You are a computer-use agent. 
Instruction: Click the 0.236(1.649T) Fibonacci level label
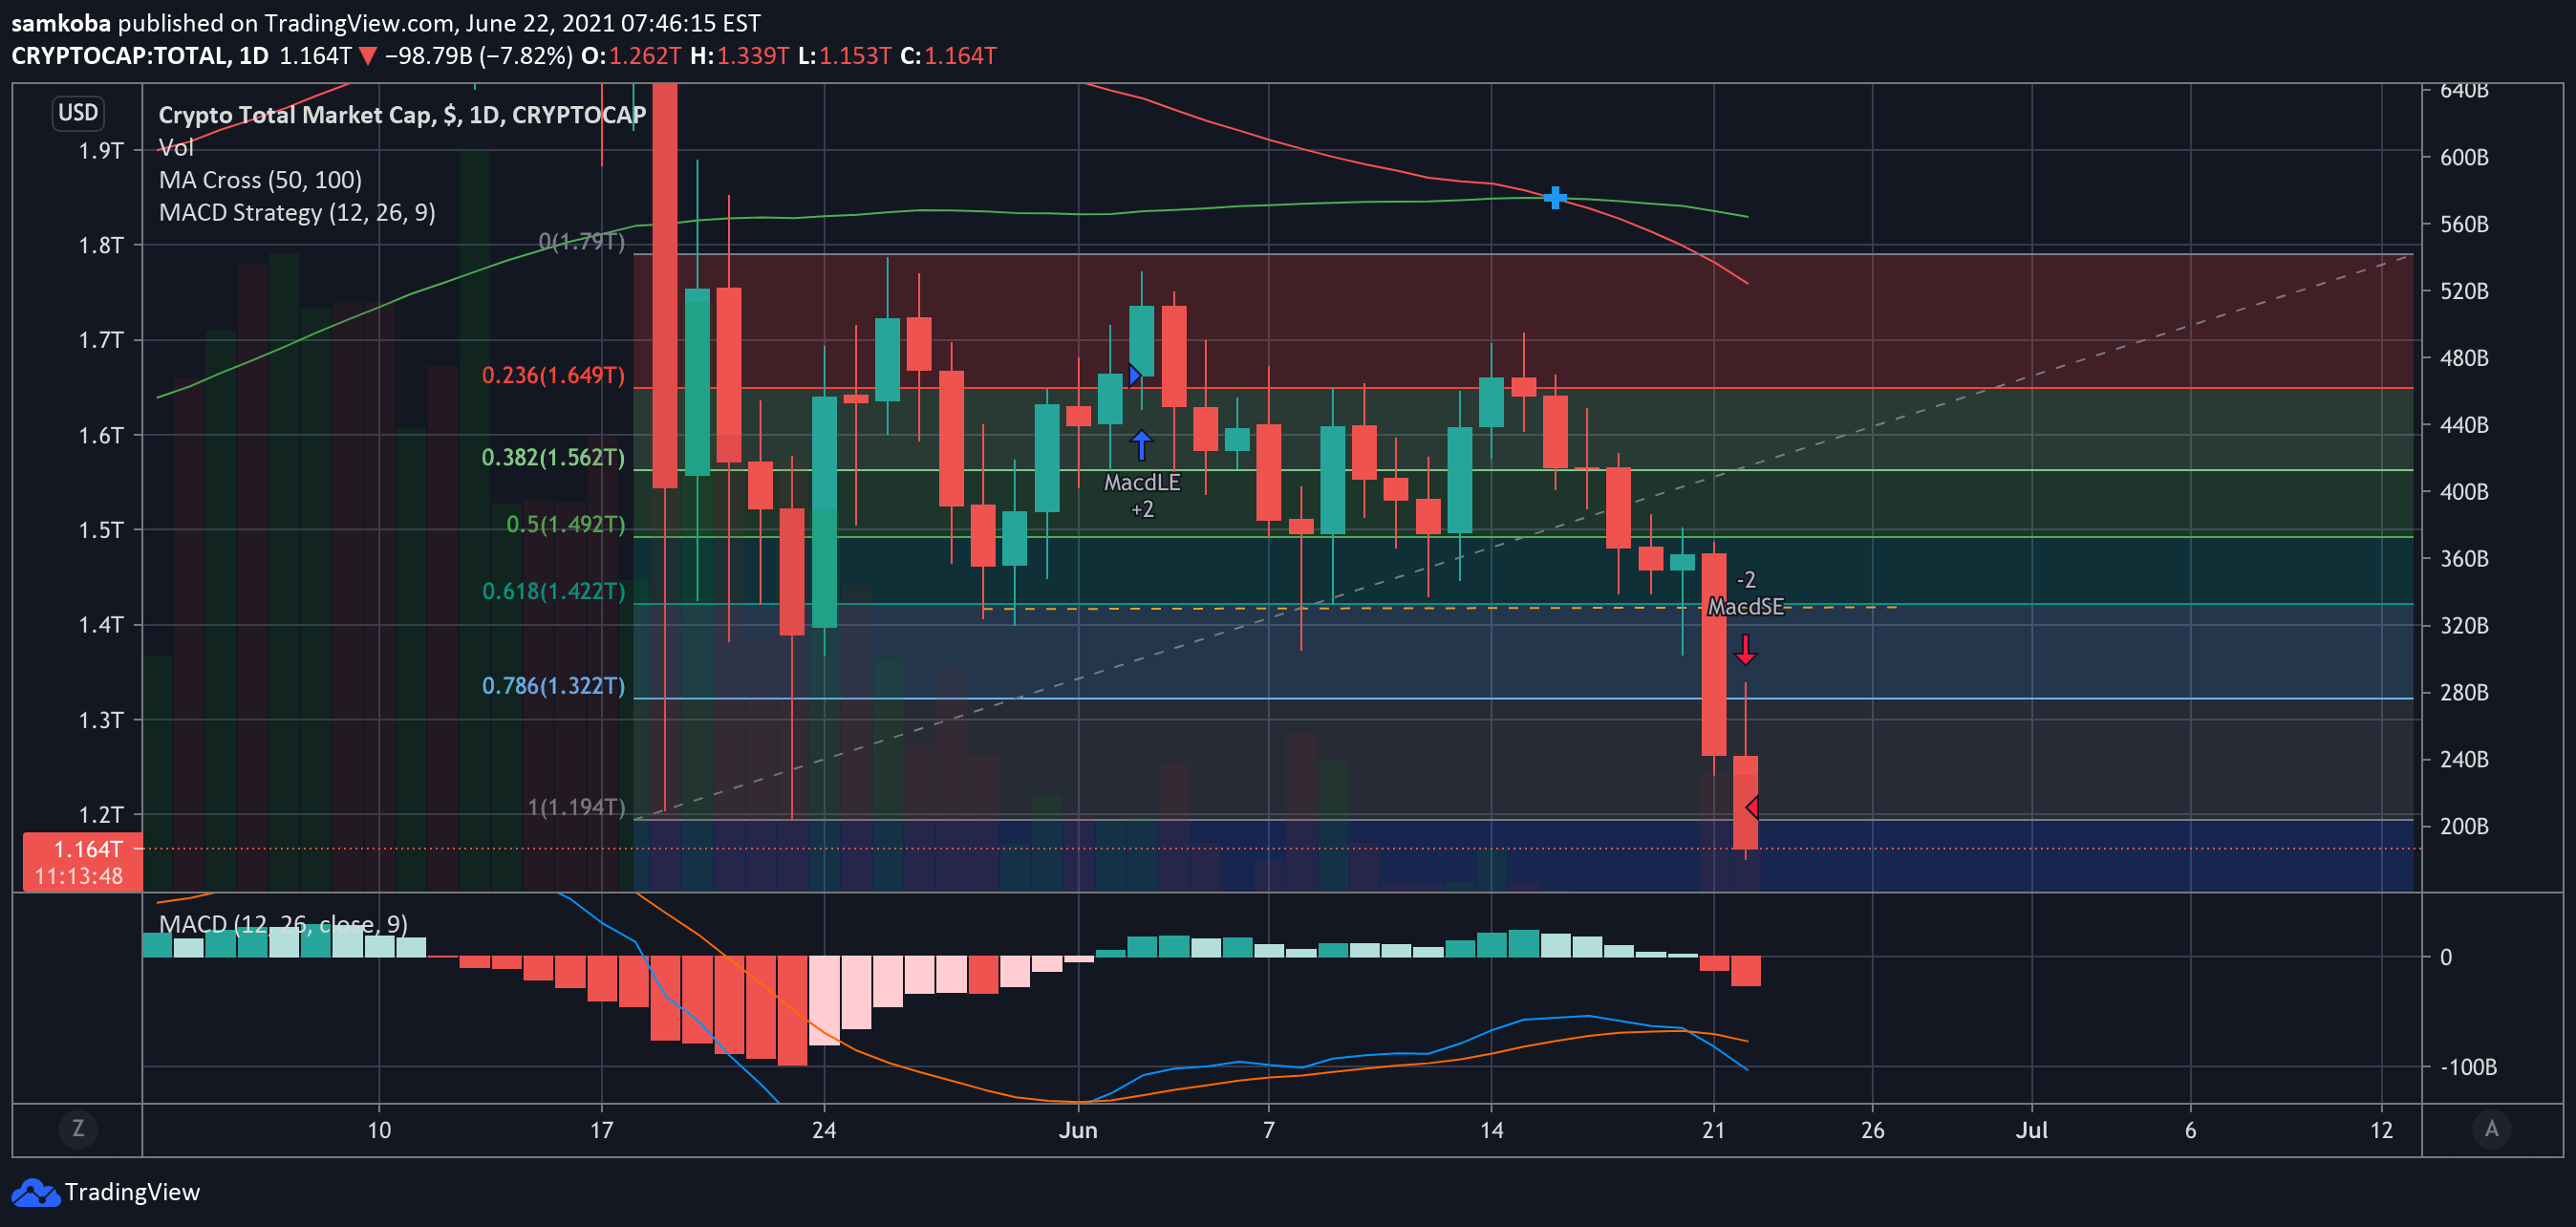[553, 375]
